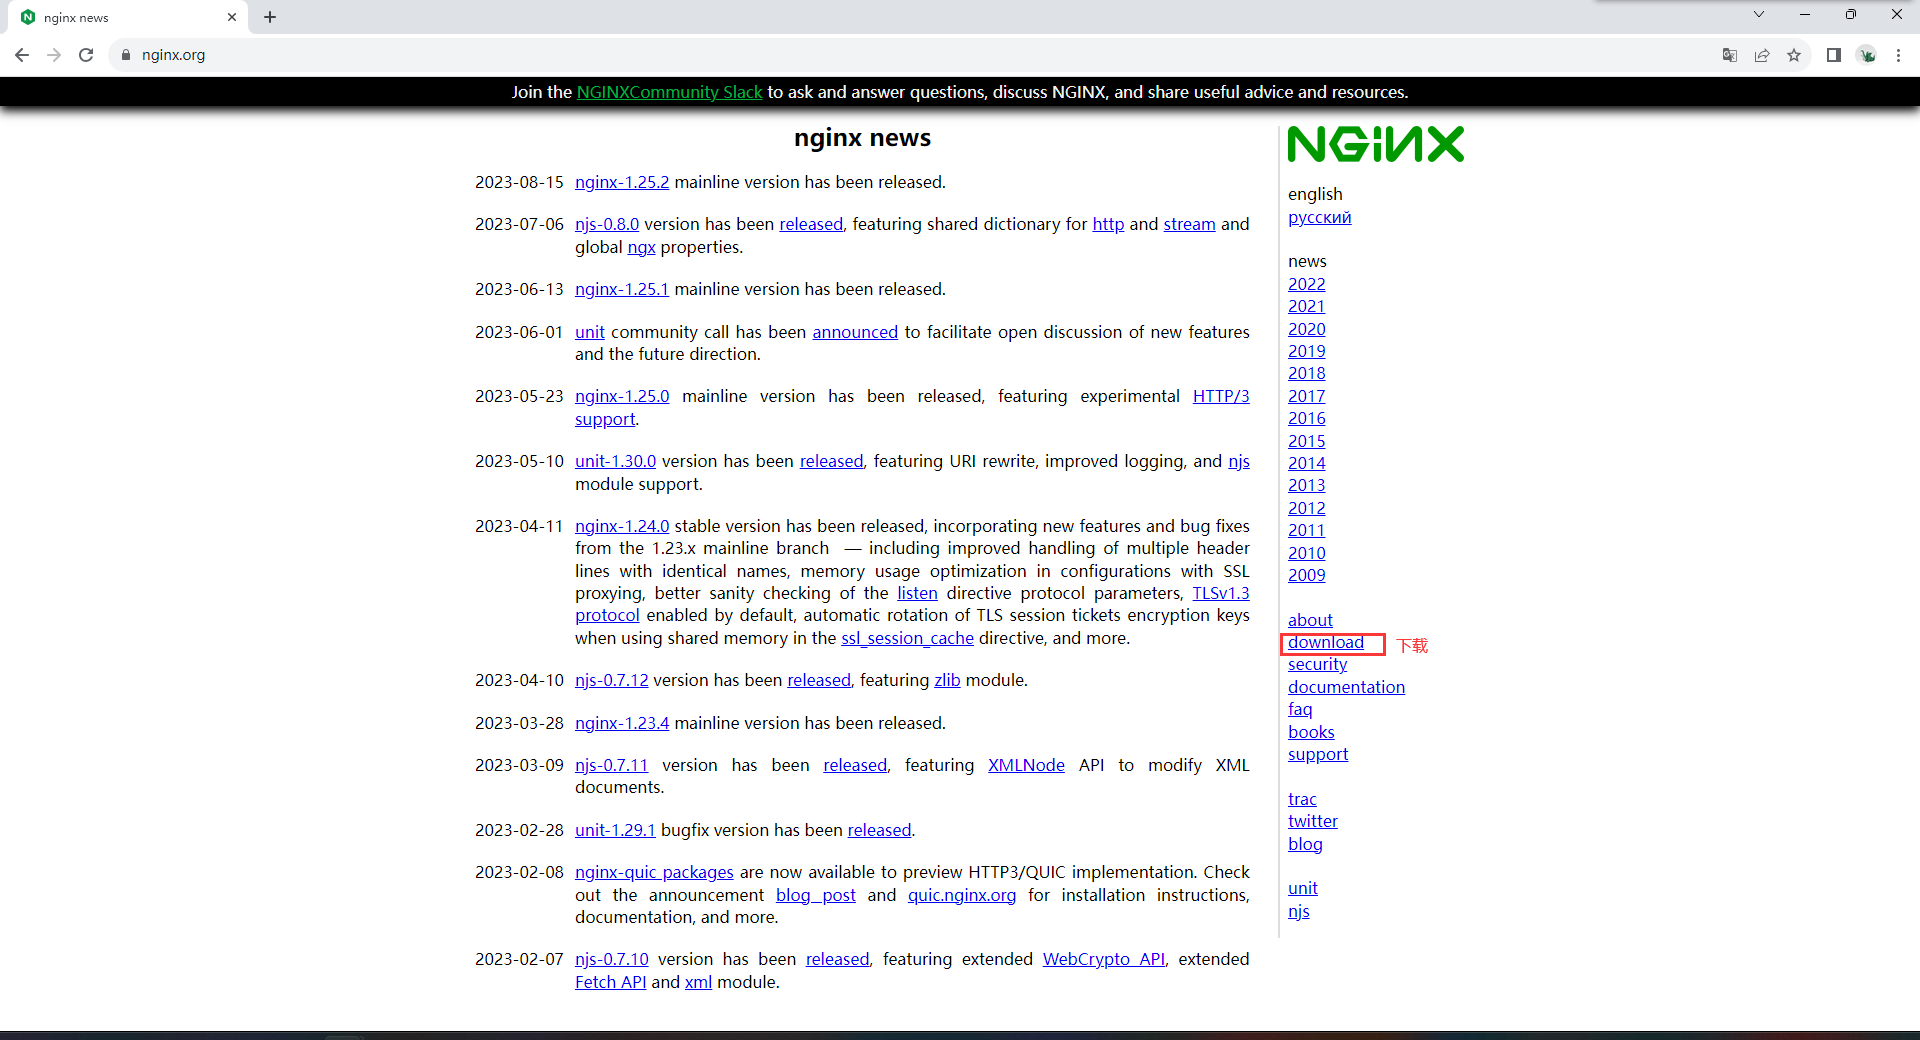Open the XMLNode API link

[1026, 765]
